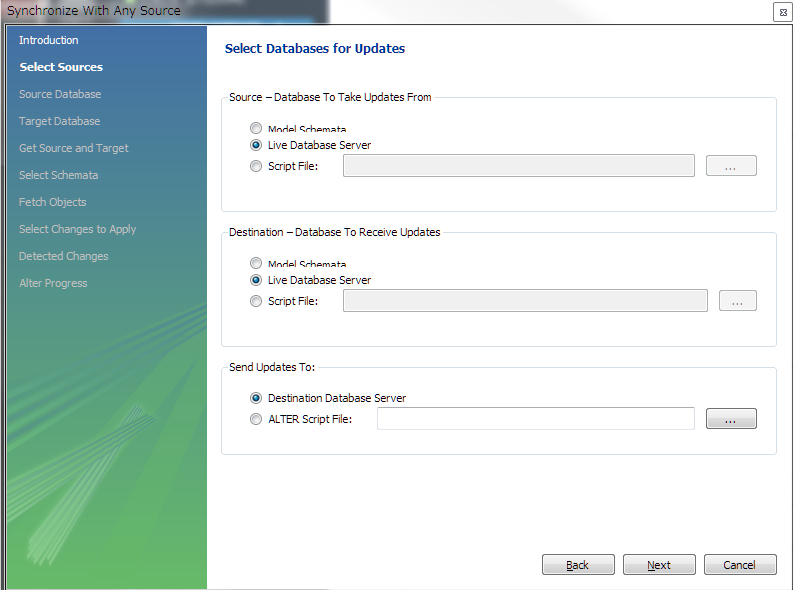Browse for Destination script file
Screen dimensions: 794x590
click(738, 301)
